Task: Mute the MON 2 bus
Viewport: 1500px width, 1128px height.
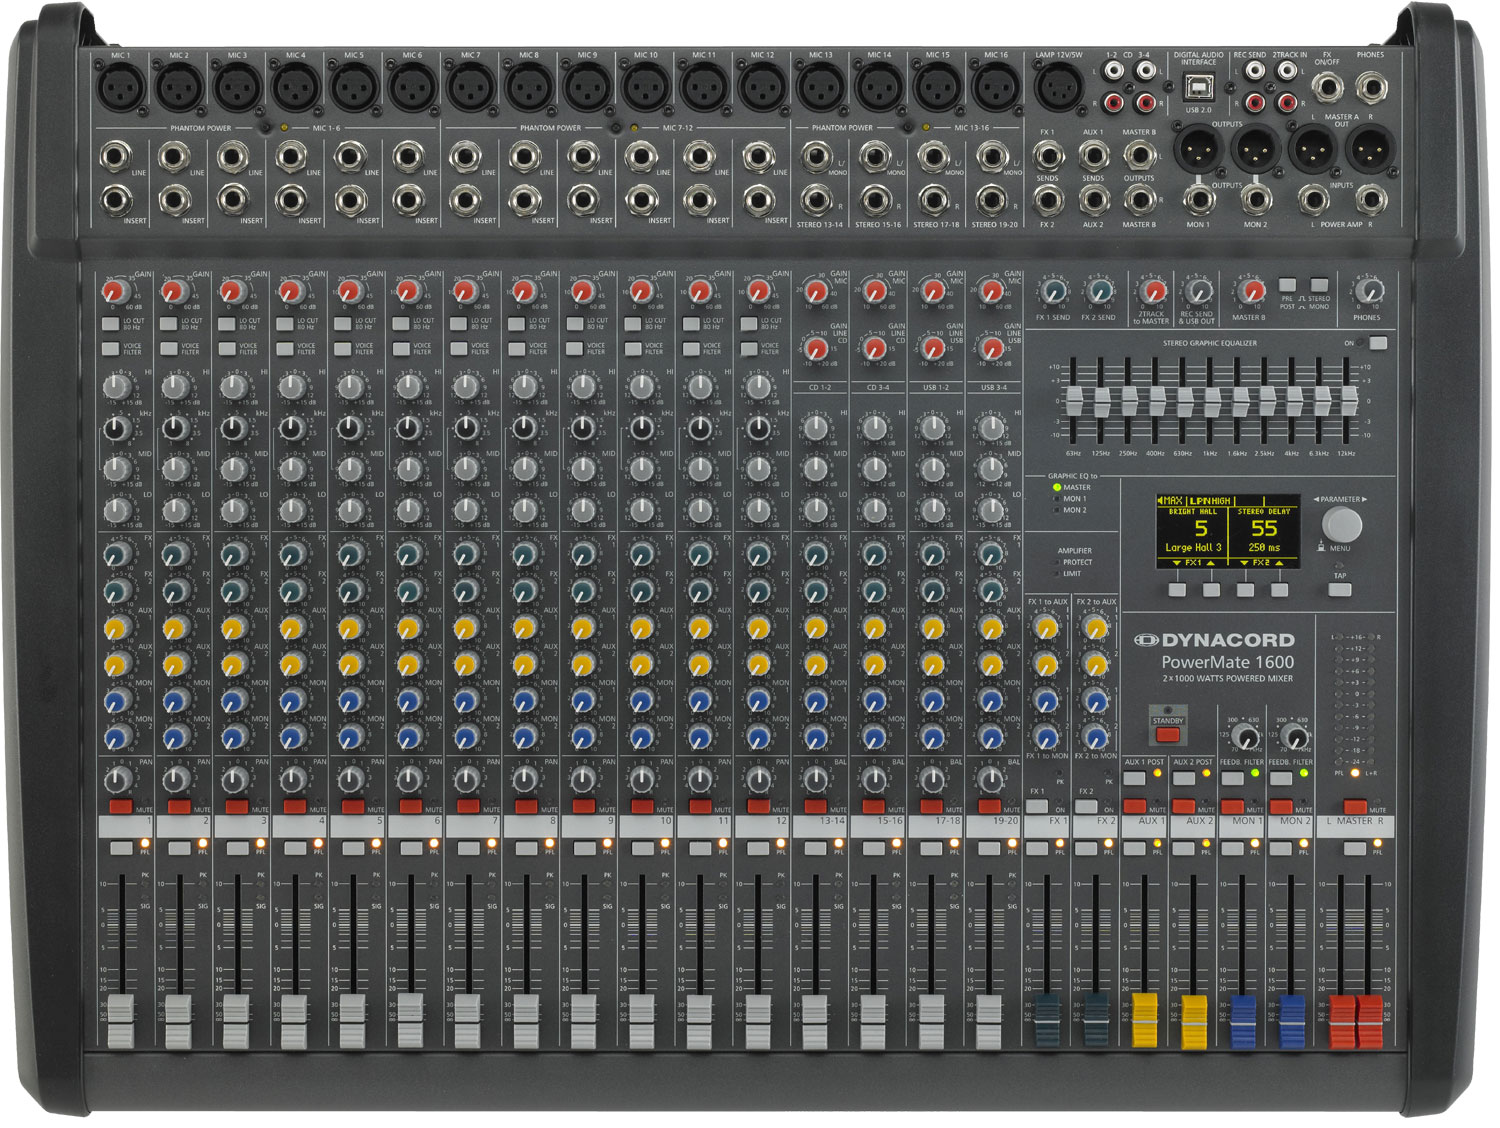Action: (x=1281, y=806)
